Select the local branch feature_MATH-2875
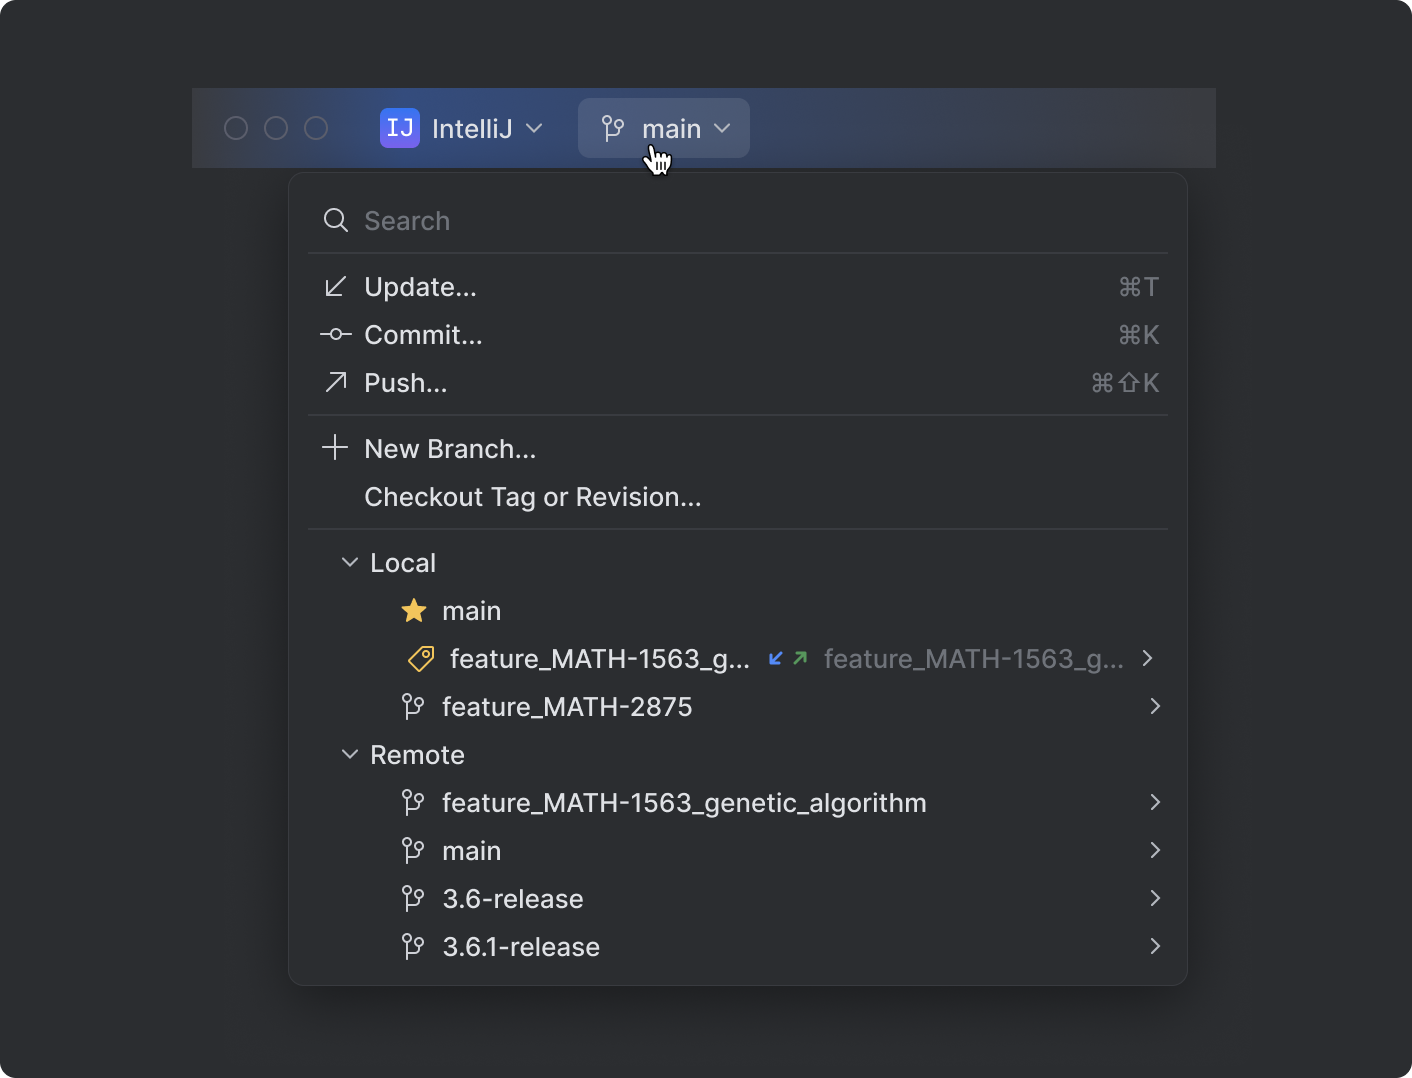This screenshot has width=1412, height=1078. [567, 706]
